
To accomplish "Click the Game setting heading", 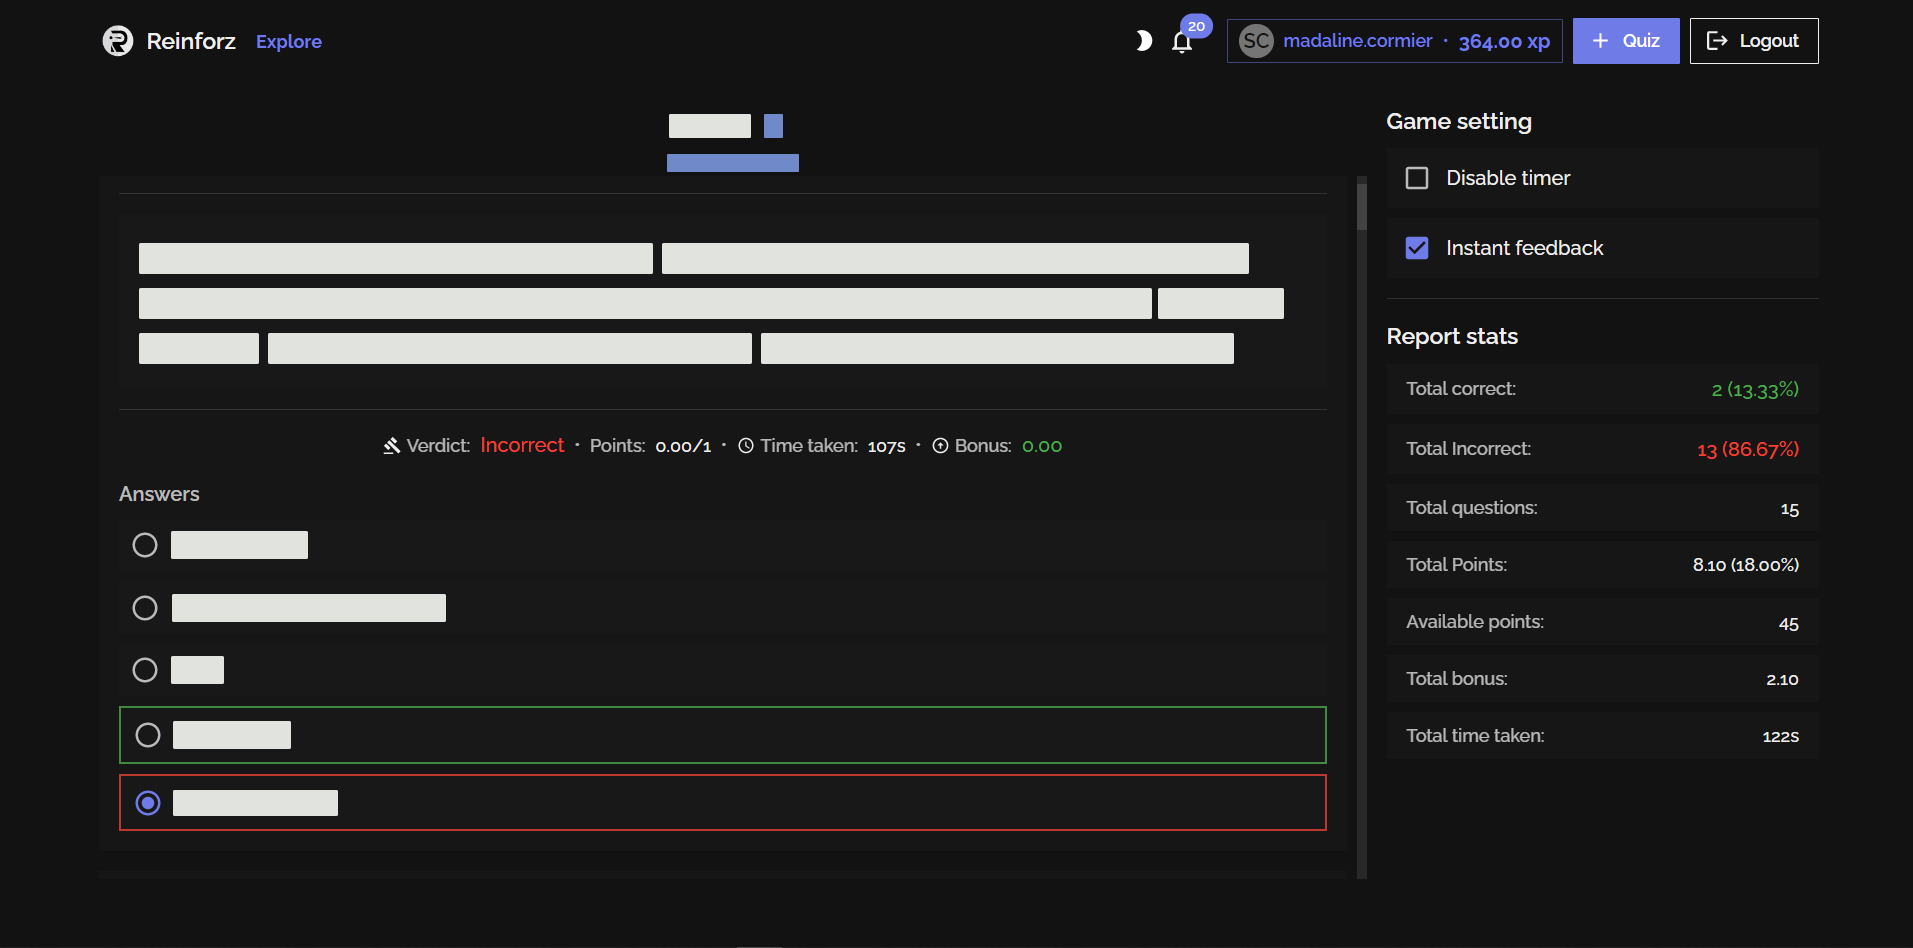I will [1459, 121].
